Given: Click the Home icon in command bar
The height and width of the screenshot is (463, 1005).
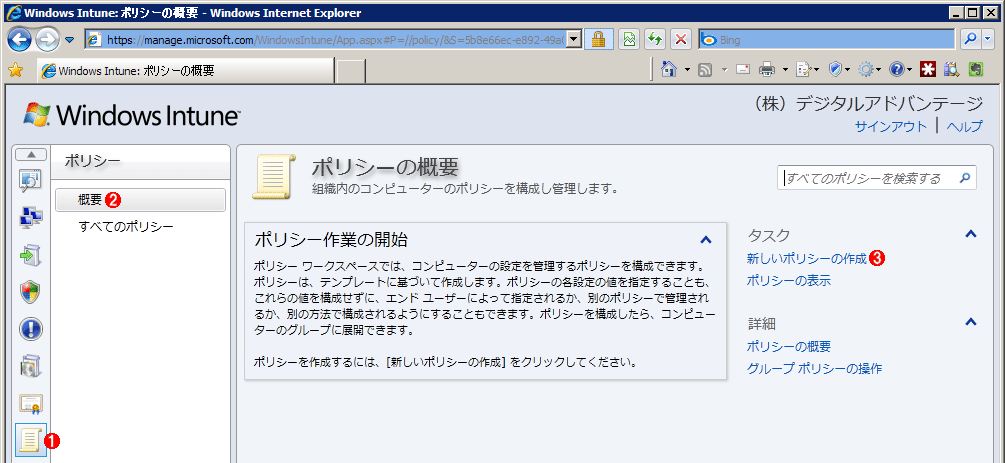Looking at the screenshot, I should (669, 69).
